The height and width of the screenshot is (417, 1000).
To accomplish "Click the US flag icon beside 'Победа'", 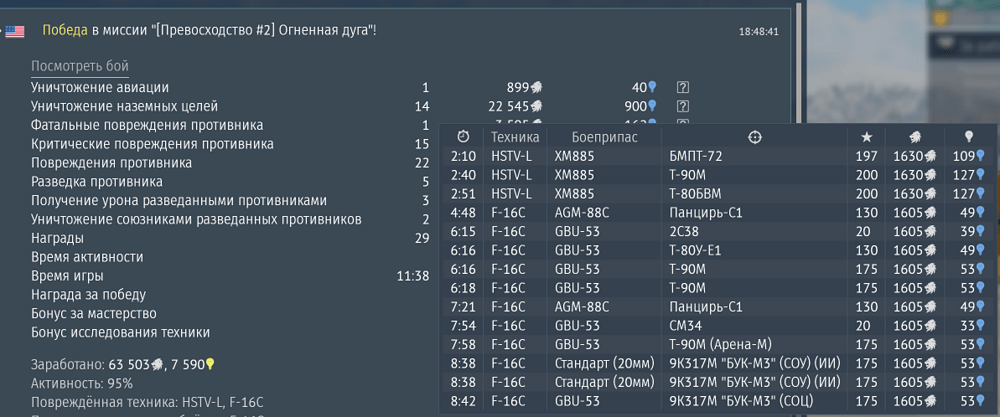I will (15, 31).
